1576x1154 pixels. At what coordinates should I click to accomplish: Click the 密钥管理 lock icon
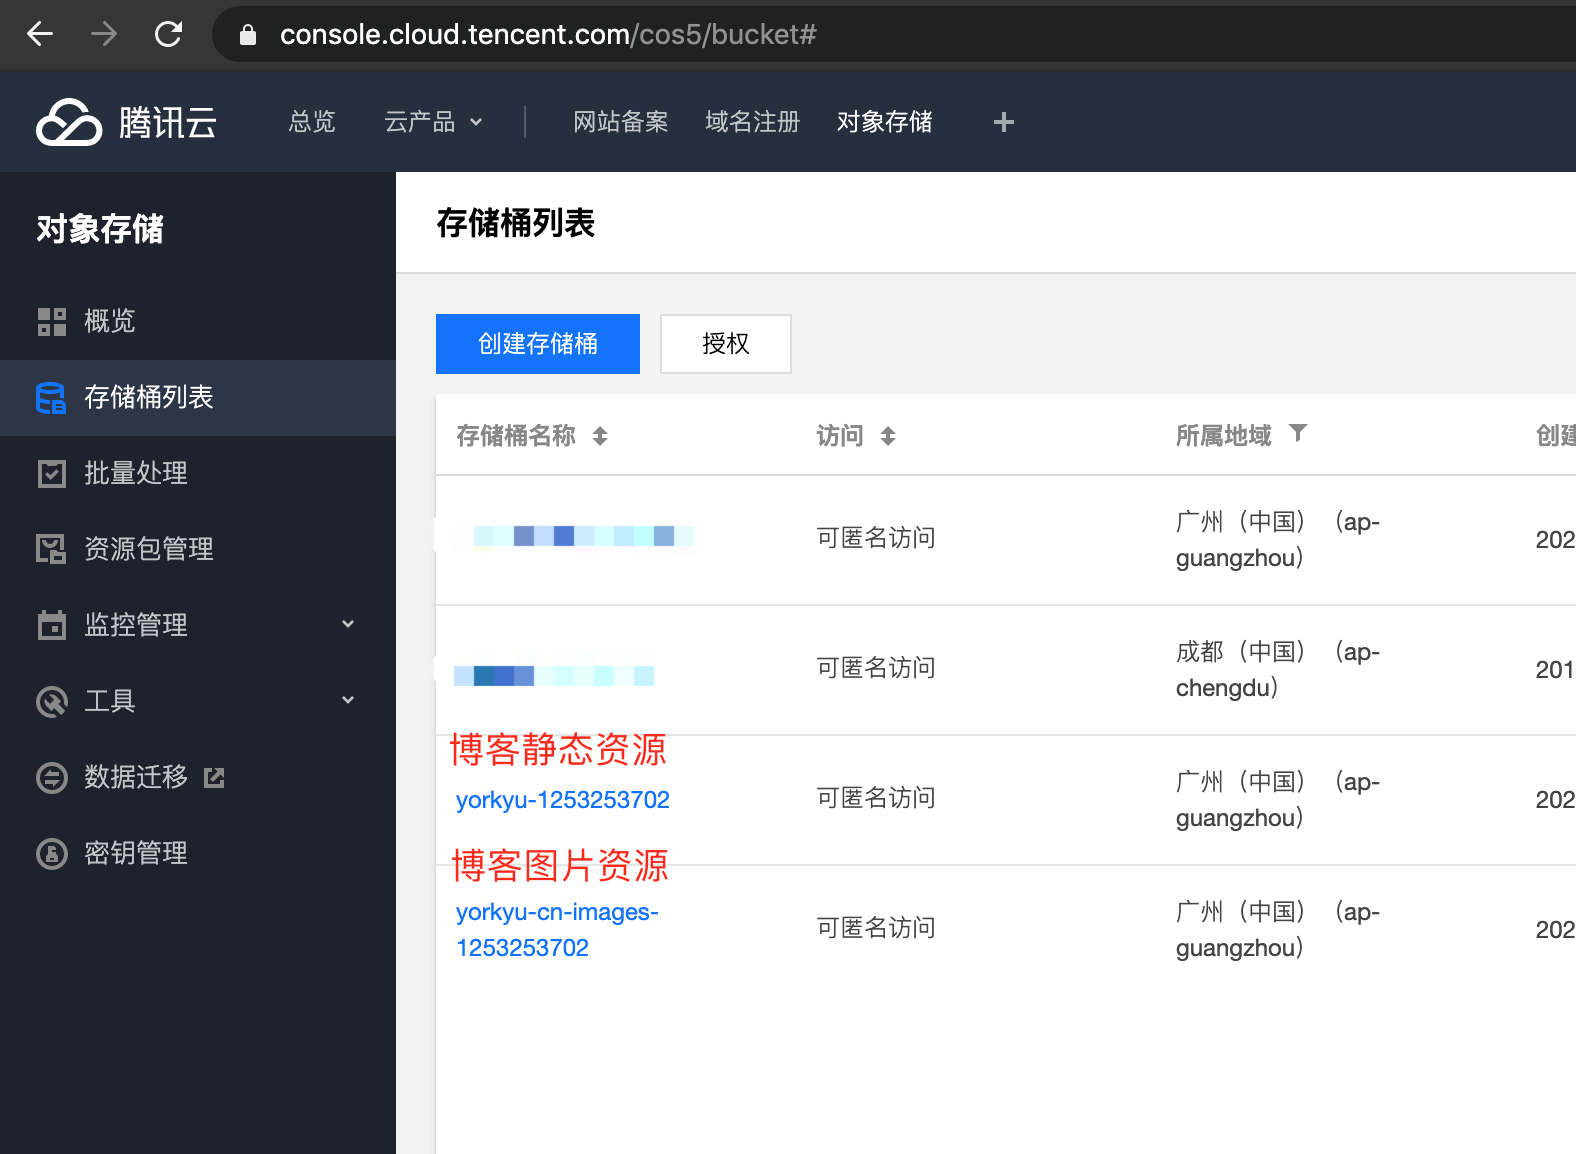[x=52, y=853]
